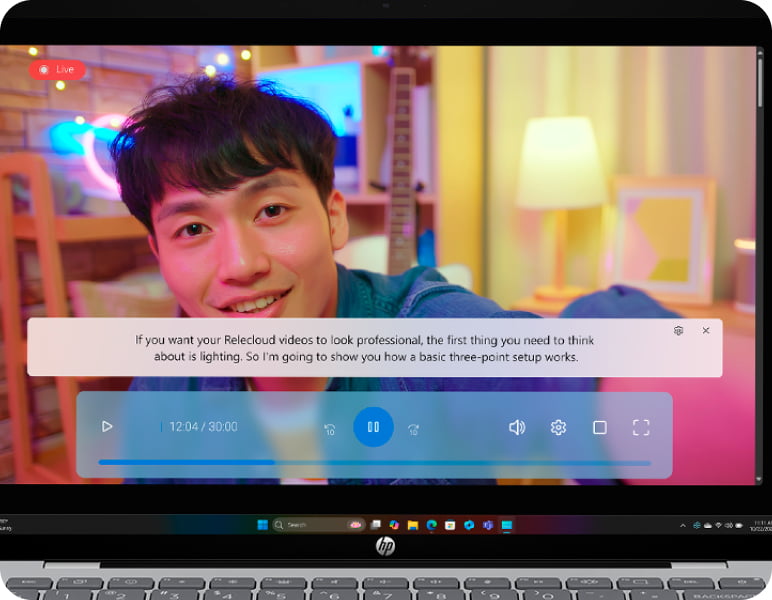Enter fullscreen mode in the video player
This screenshot has height=600, width=772.
(641, 427)
